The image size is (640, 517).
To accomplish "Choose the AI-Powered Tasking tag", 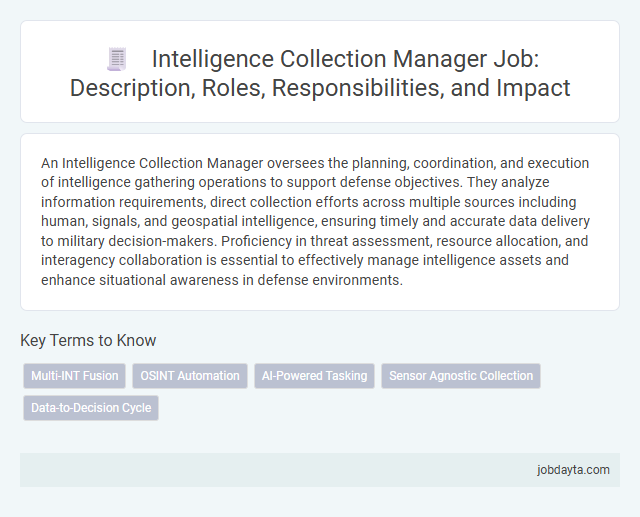I will tap(314, 376).
